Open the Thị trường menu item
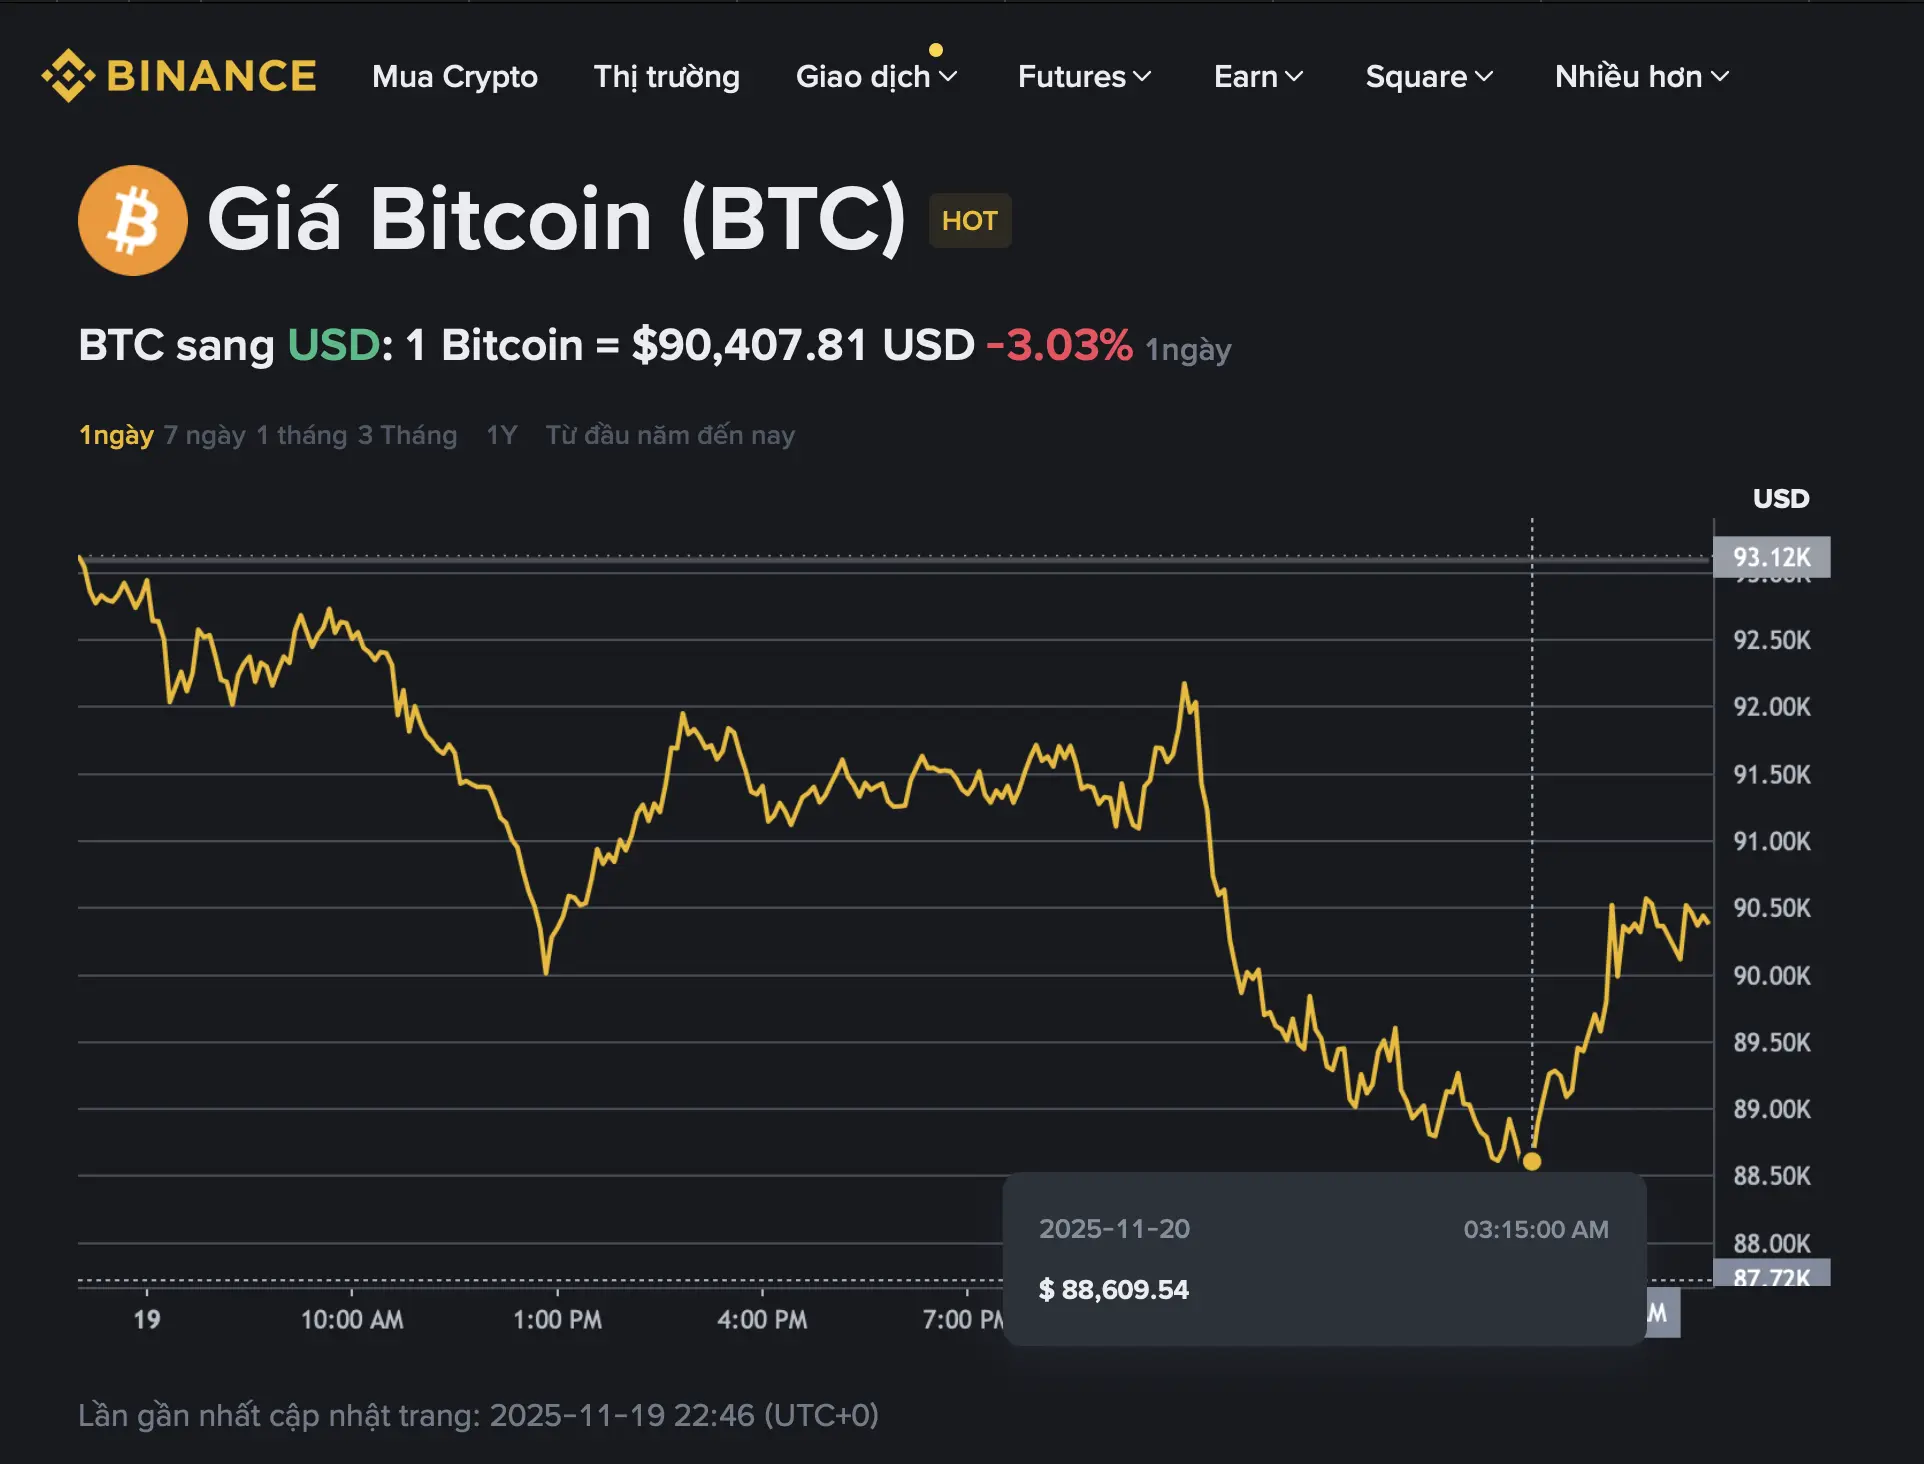This screenshot has height=1464, width=1924. pos(666,77)
